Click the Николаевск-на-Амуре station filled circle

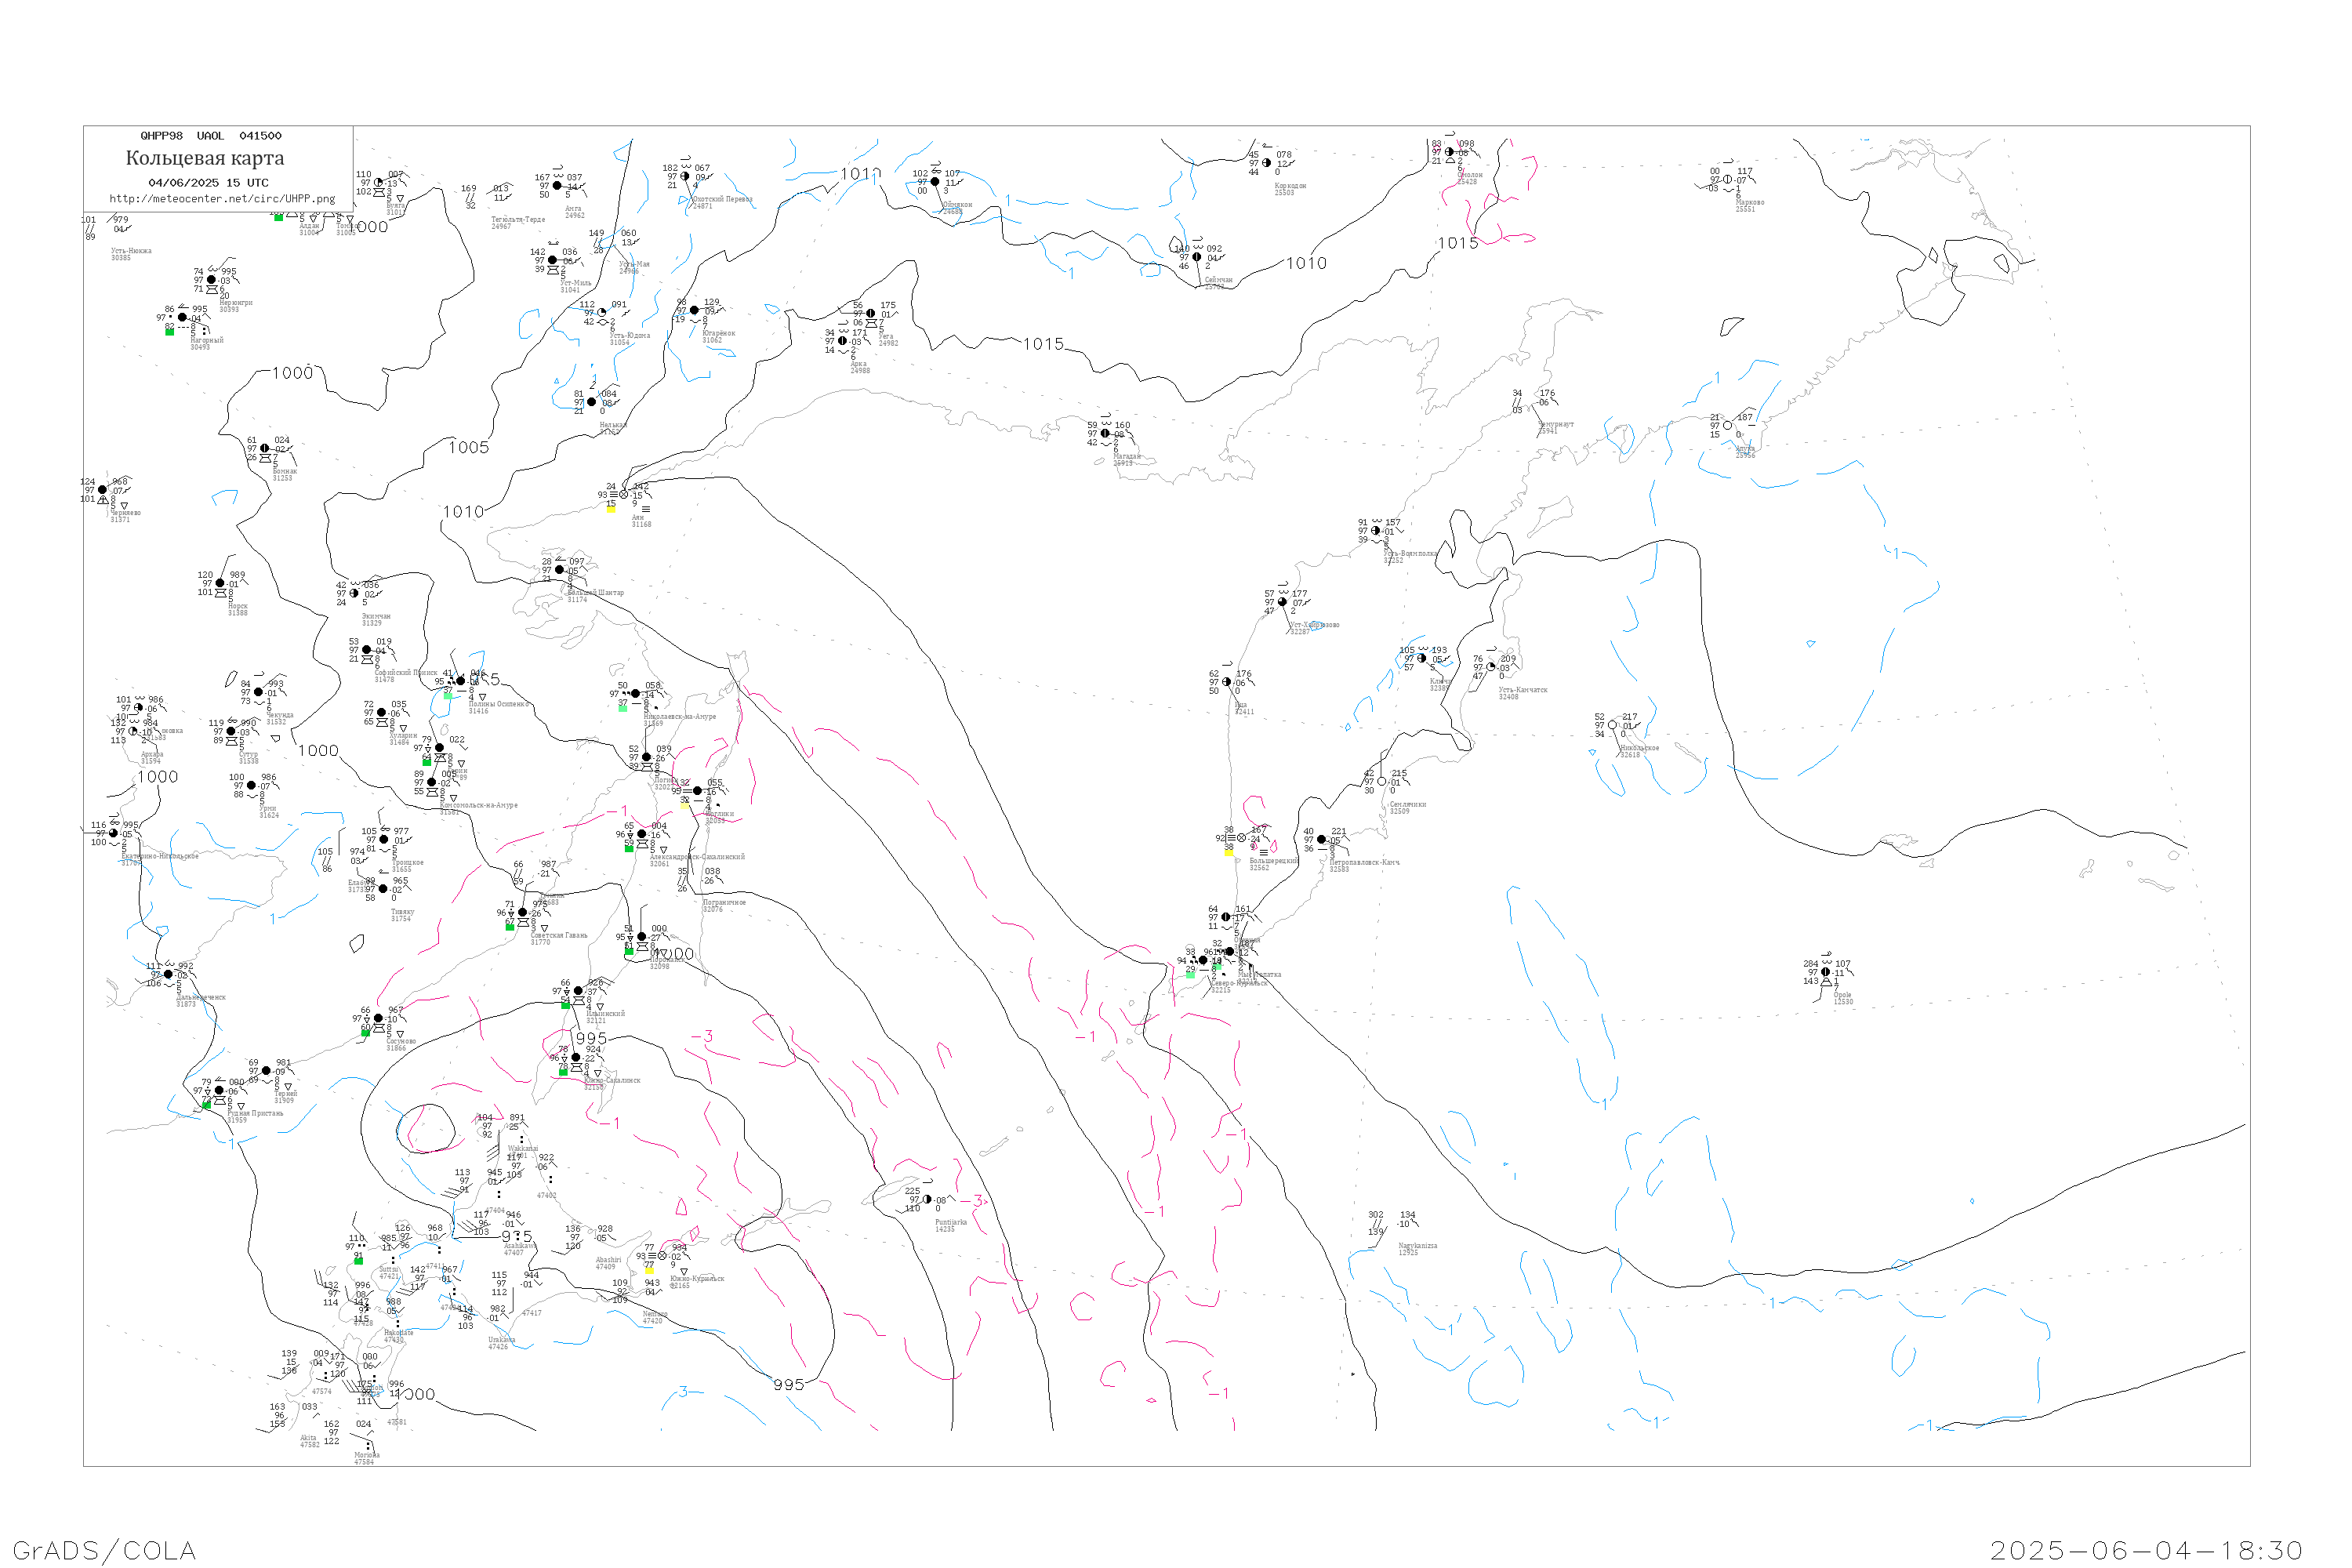point(636,693)
